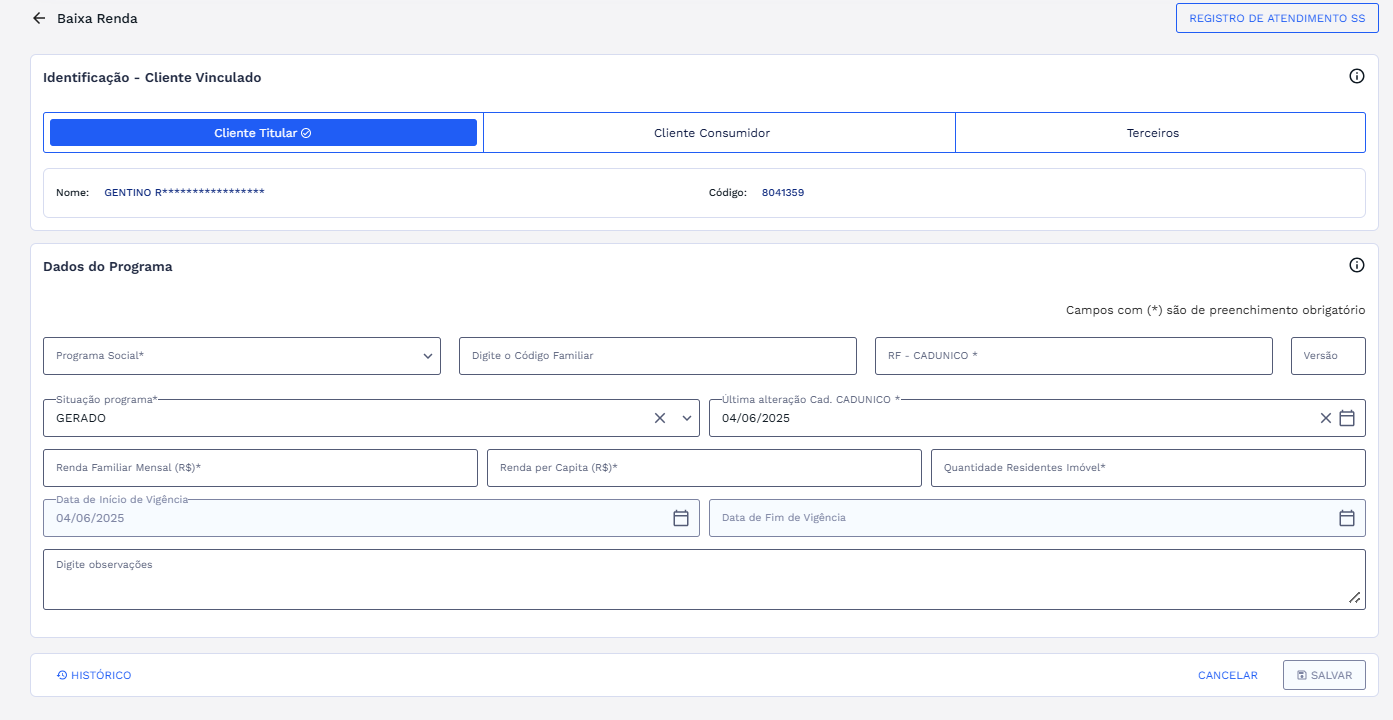Clear the Última alteração CADUNICO date
The height and width of the screenshot is (720, 1393).
[1325, 418]
